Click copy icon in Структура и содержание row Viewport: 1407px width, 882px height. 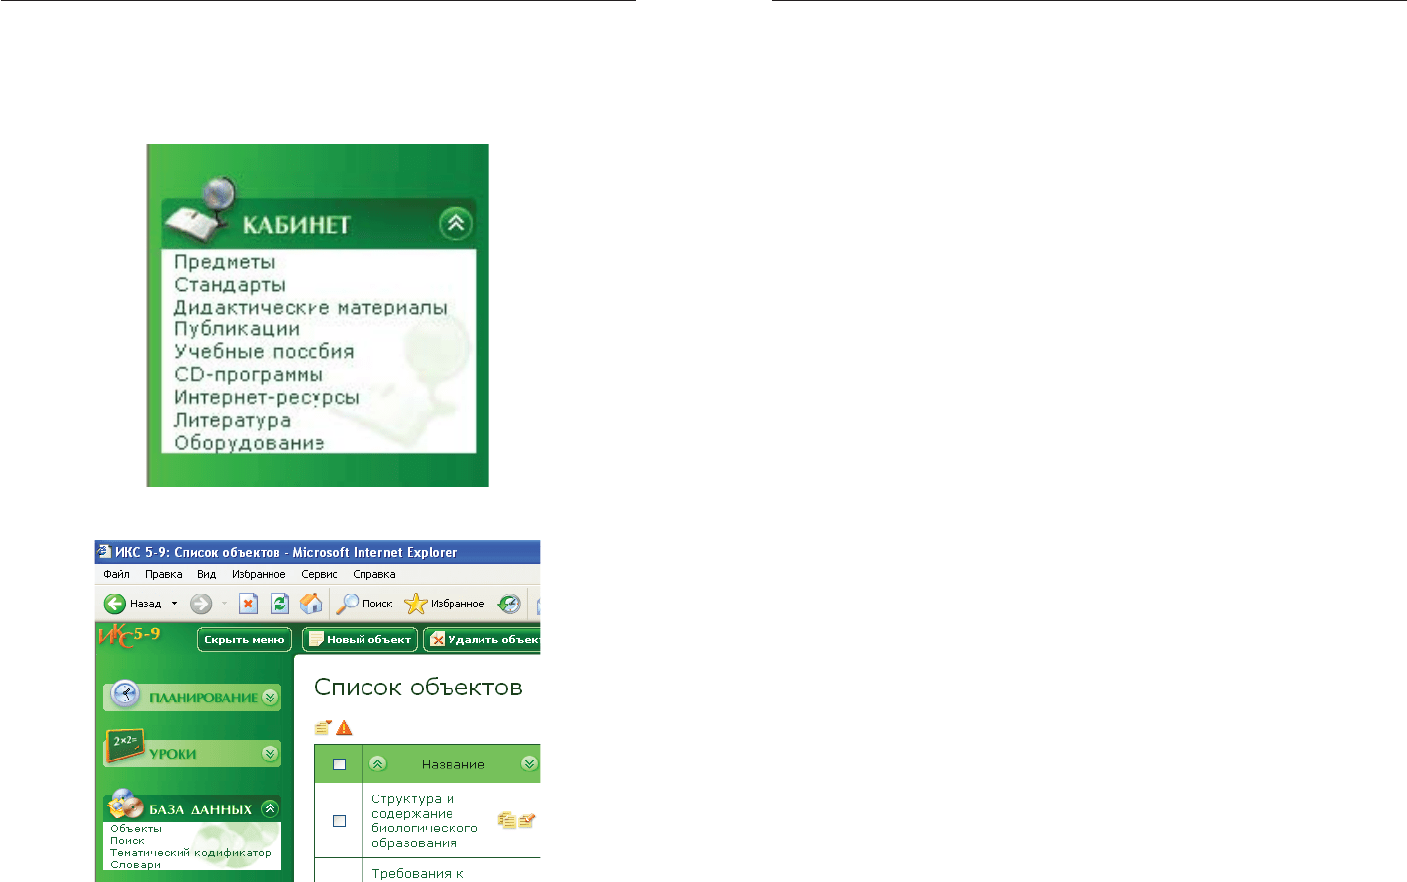click(507, 820)
